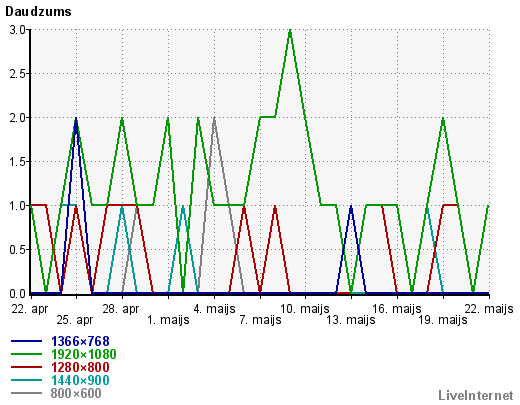The image size is (520, 405).
Task: Click the 22. apr axis label
Action: point(30,309)
